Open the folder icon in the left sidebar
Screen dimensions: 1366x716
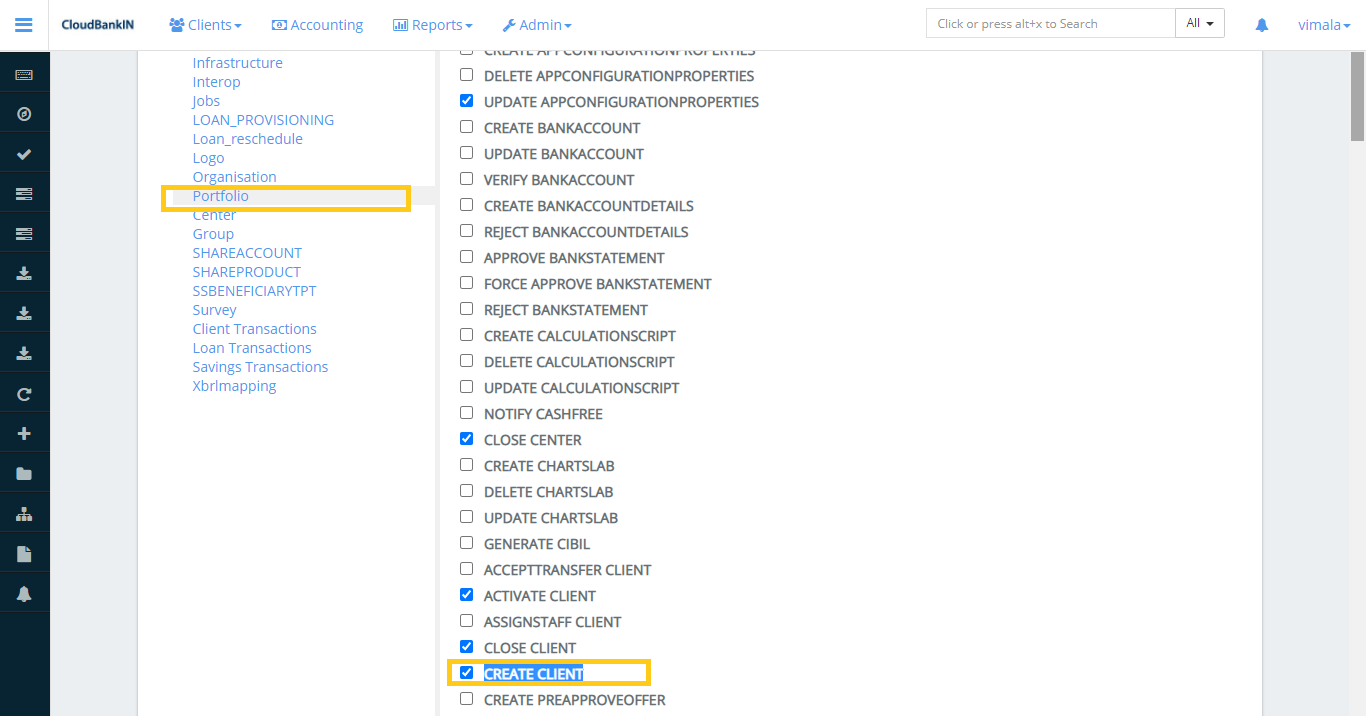coord(24,472)
